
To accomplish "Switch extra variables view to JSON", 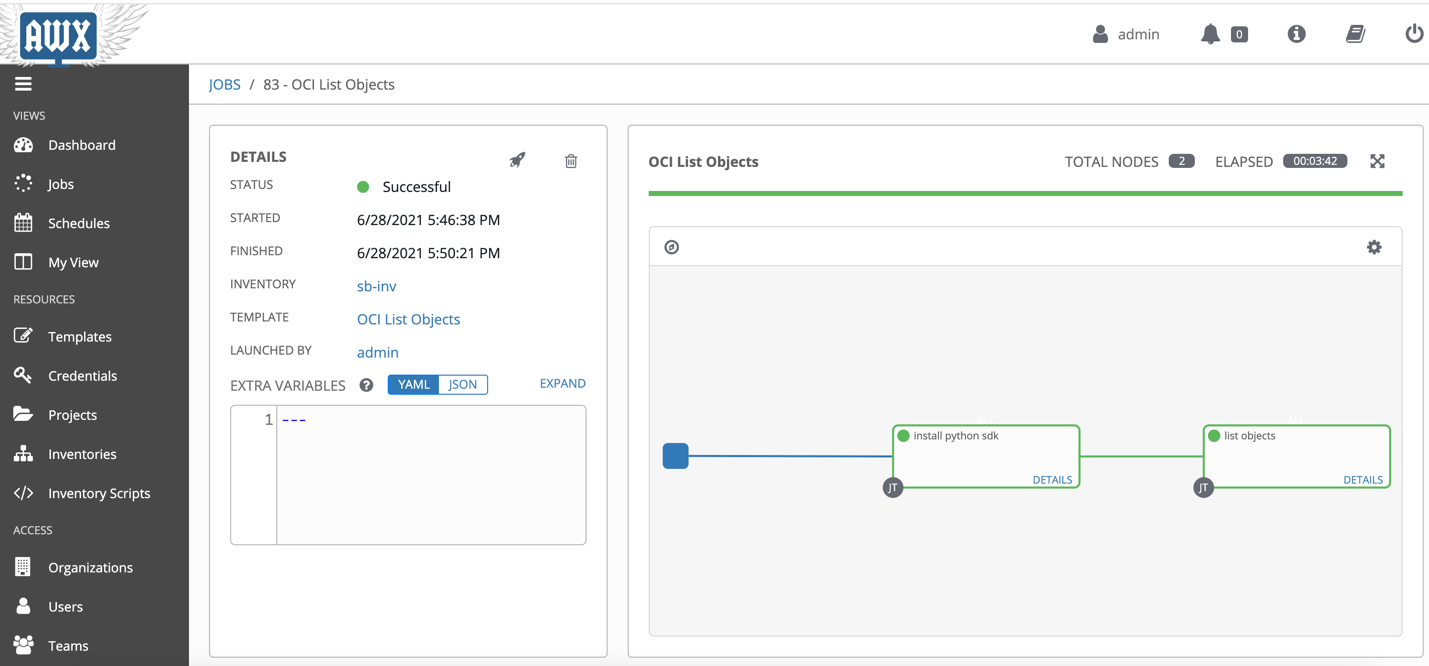I will click(x=462, y=384).
